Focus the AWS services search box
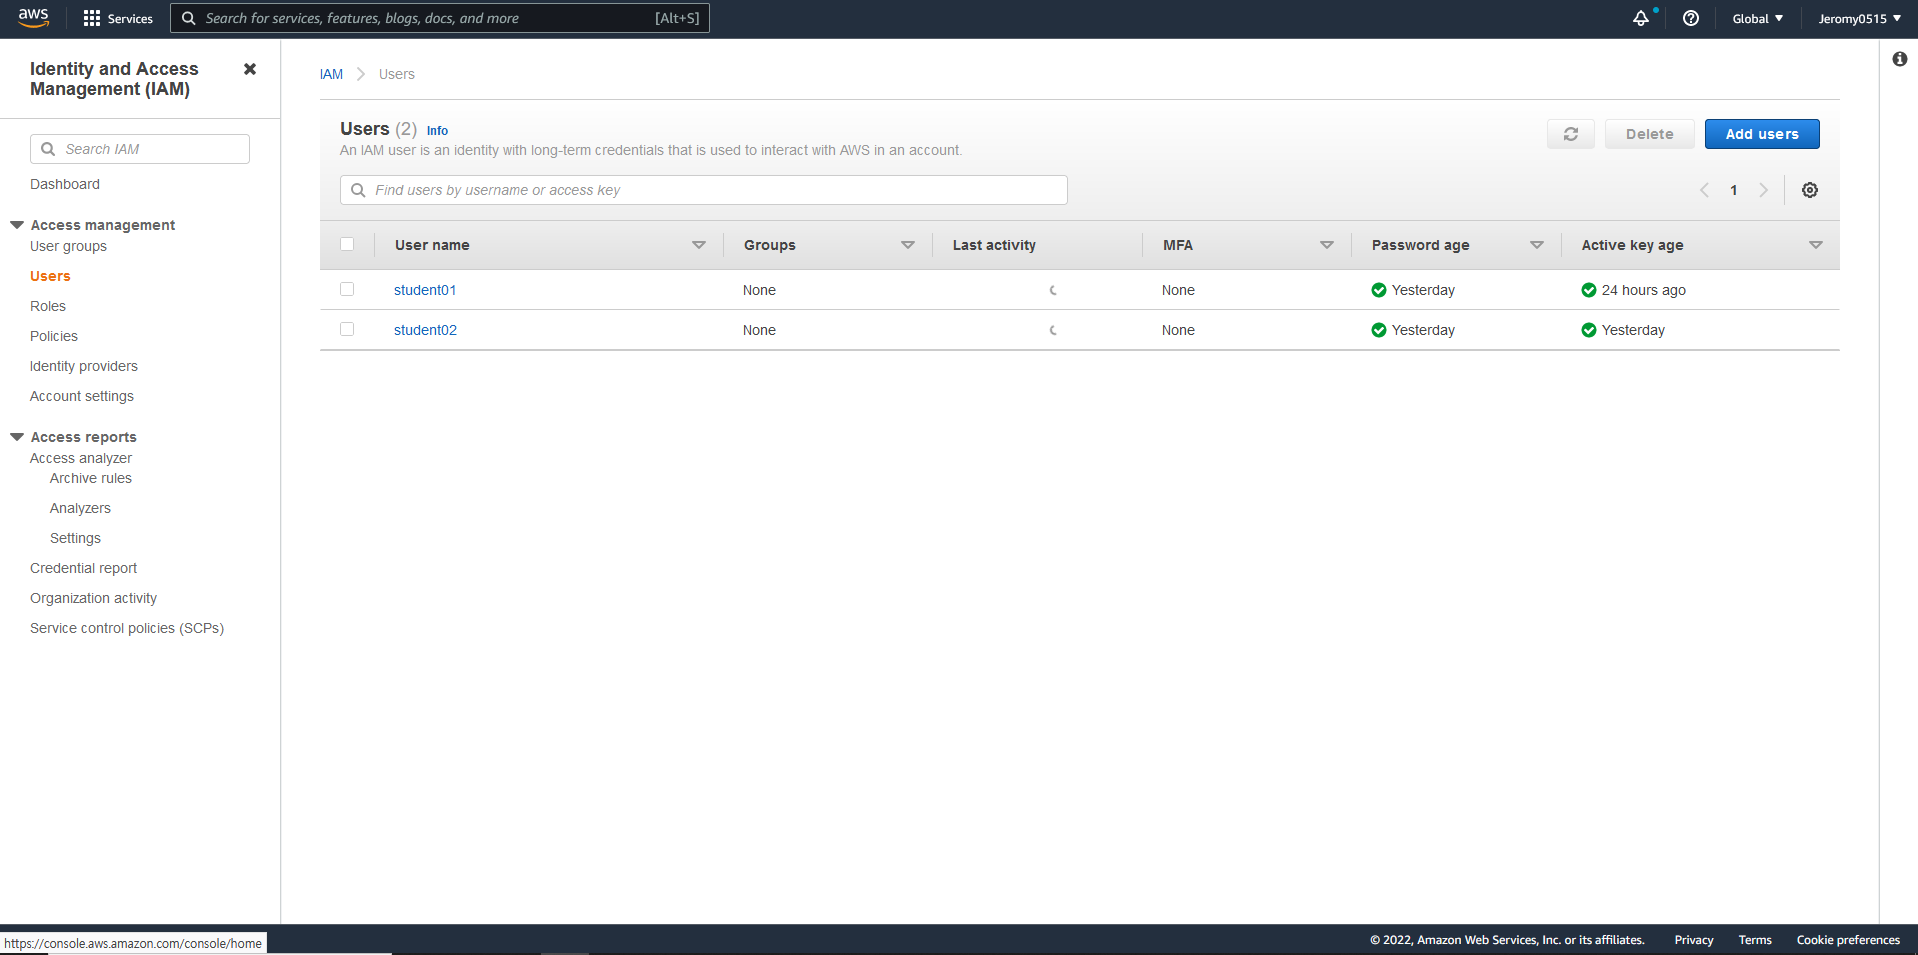1918x955 pixels. pos(440,18)
